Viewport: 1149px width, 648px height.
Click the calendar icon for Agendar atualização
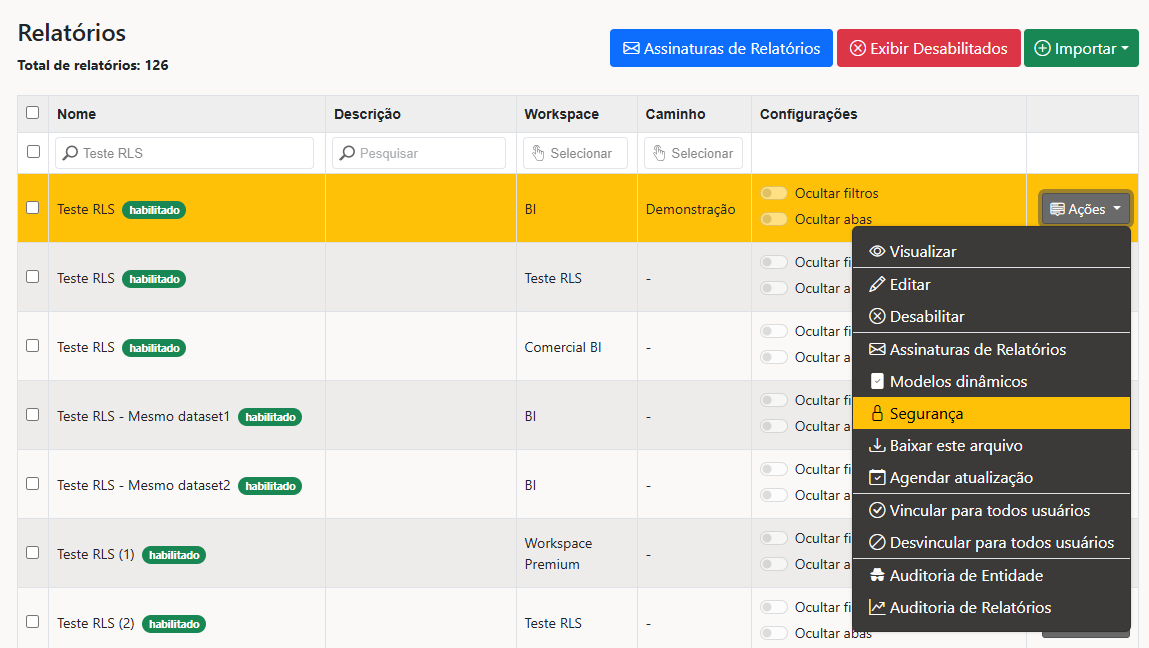(x=876, y=478)
